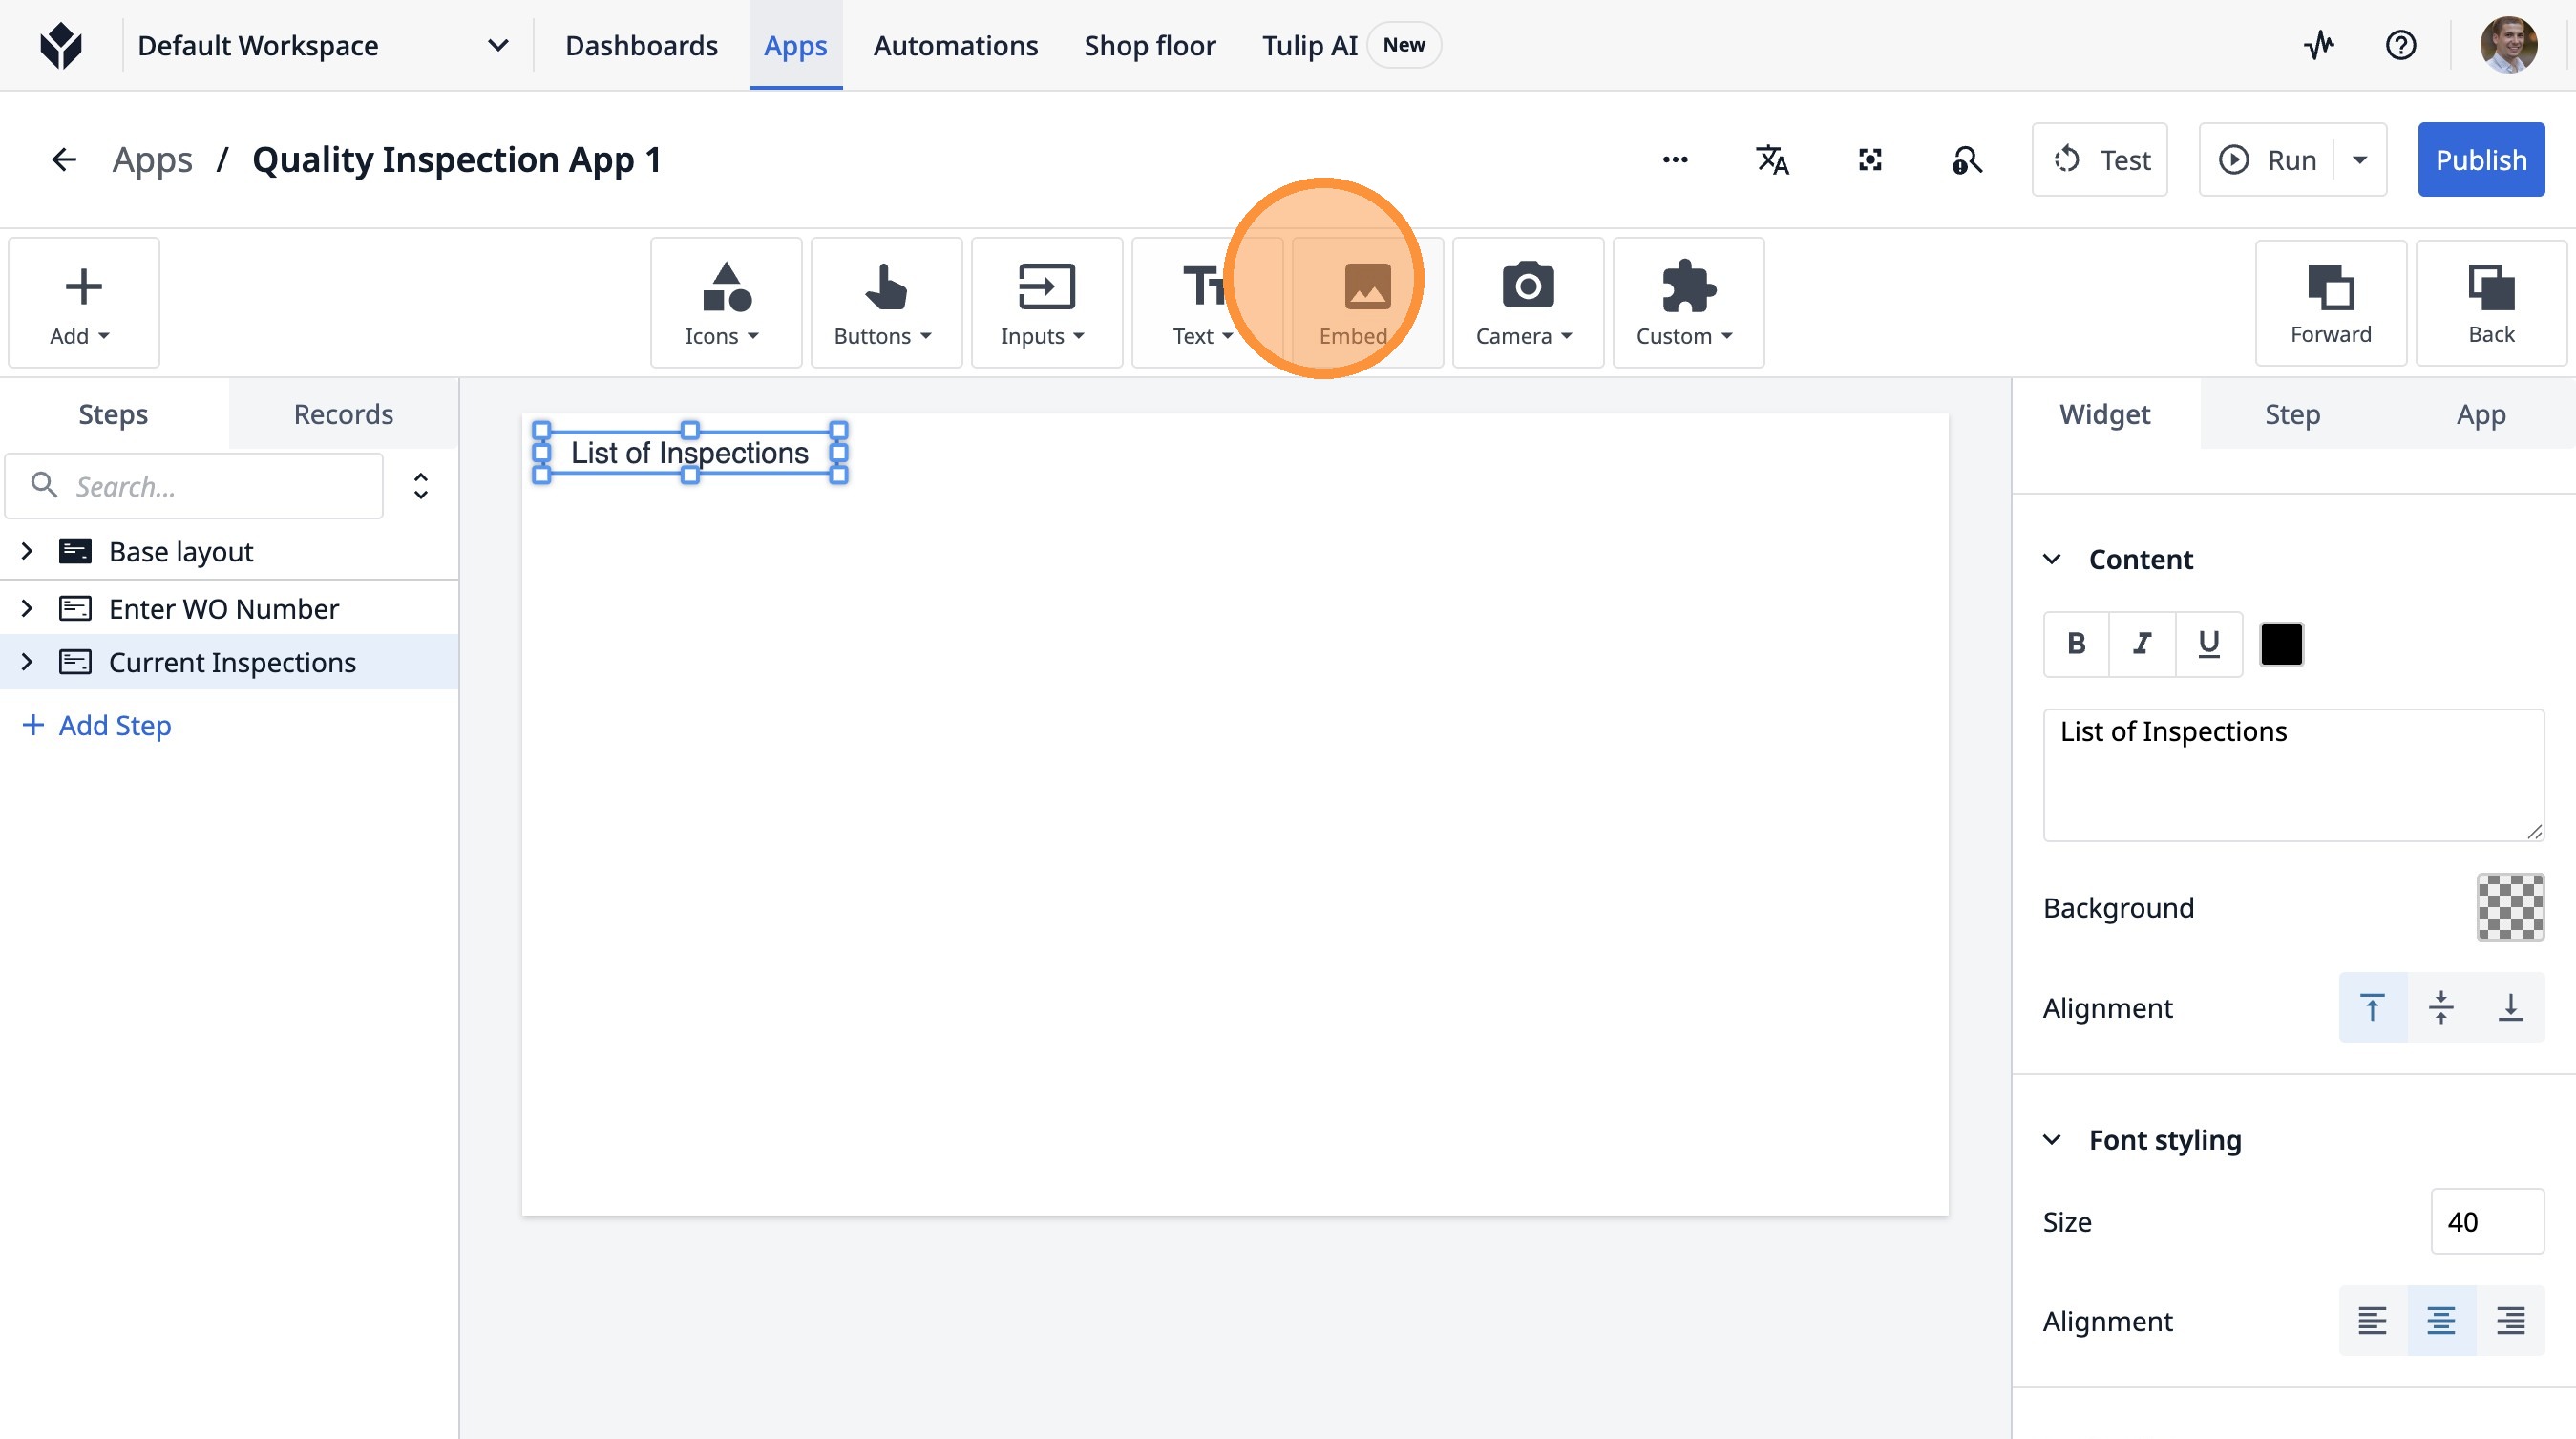Click the activity pulse icon
2576x1439 pixels.
pyautogui.click(x=2318, y=45)
